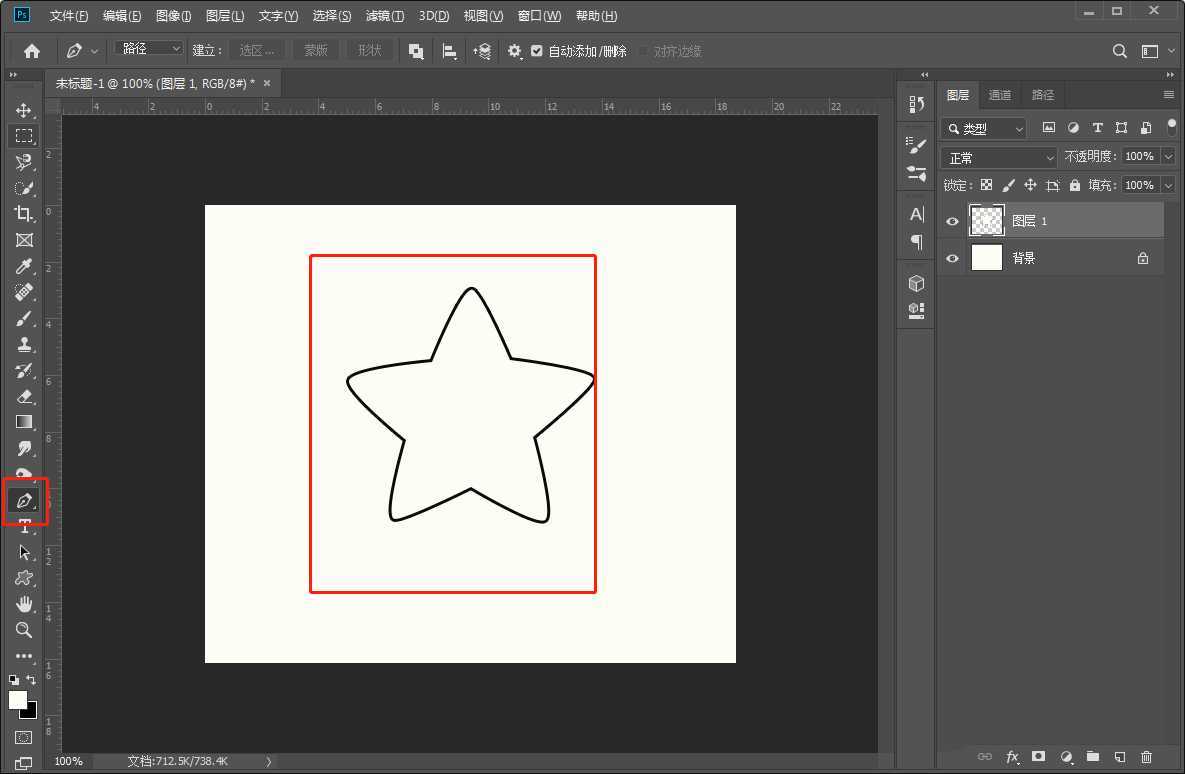Expand the 不透明度 opacity dropdown arrow

coord(1168,157)
